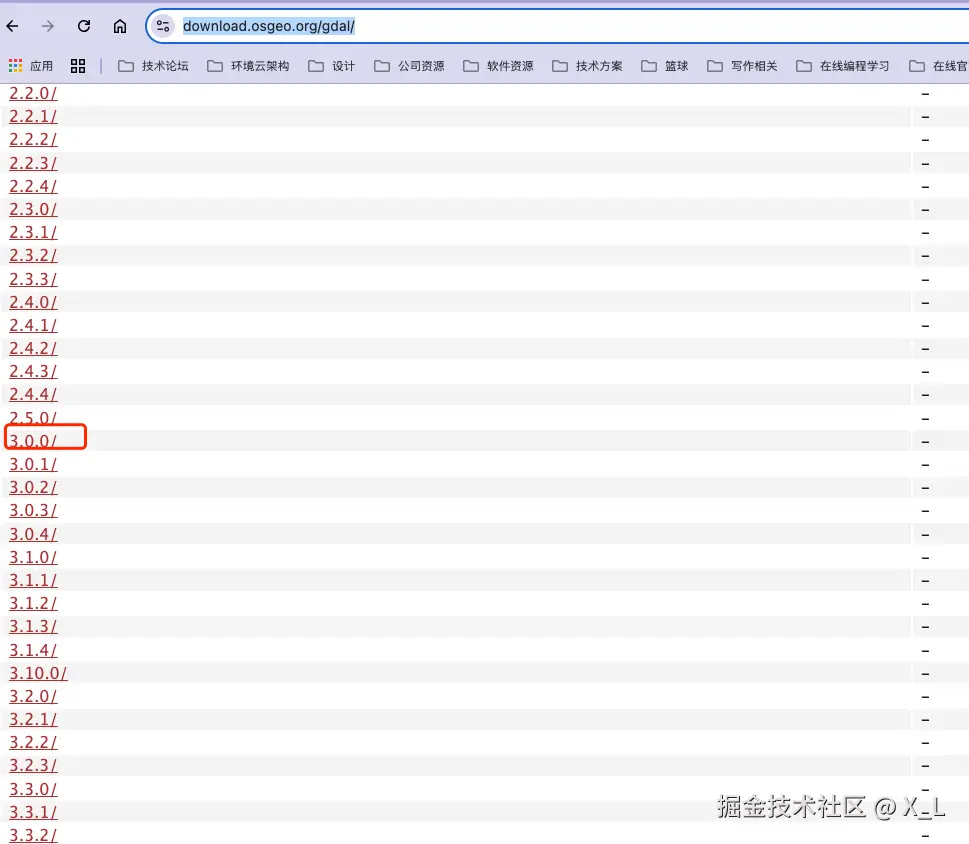969x844 pixels.
Task: Open the 3.1.0/ directory link
Action: pos(33,557)
